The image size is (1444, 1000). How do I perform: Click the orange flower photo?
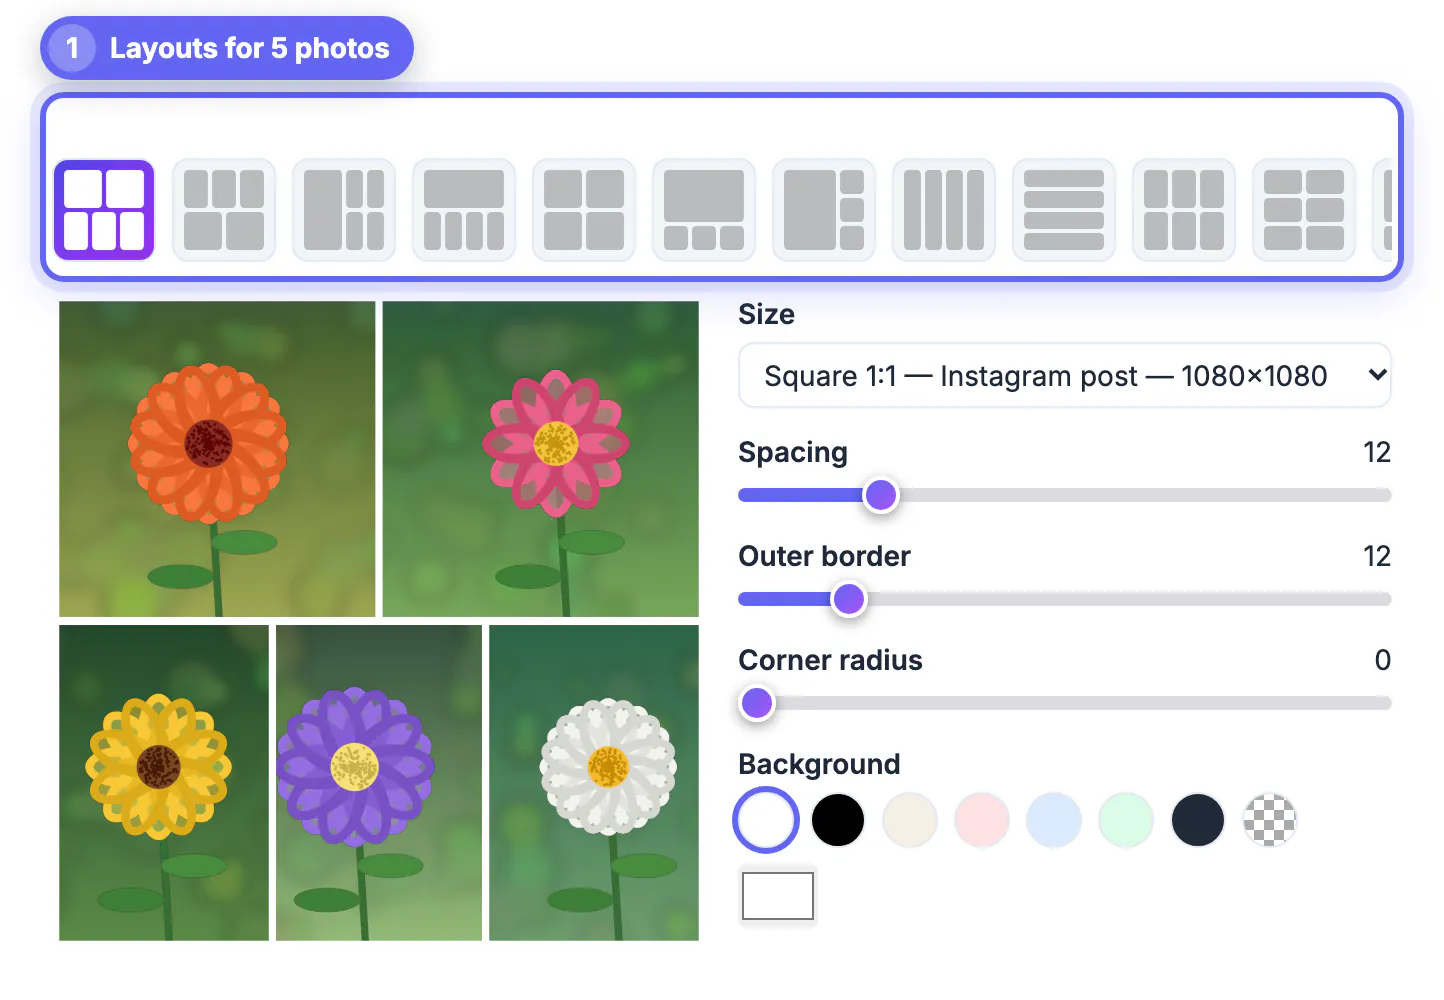[x=217, y=459]
